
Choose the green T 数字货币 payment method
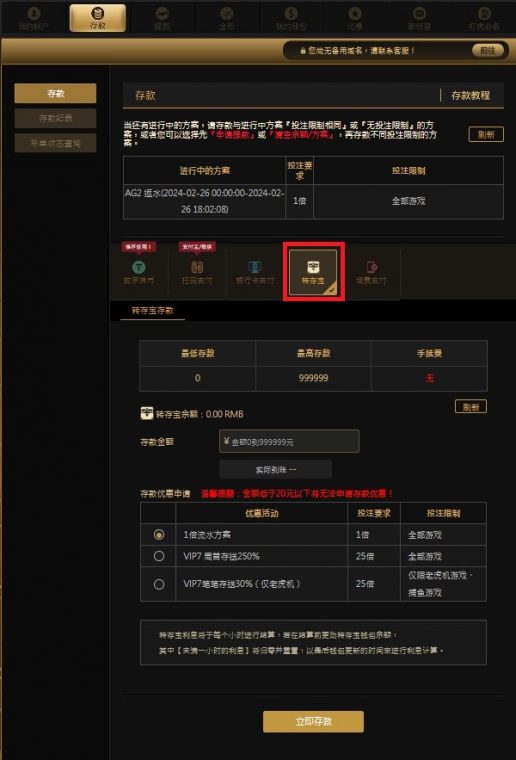139,271
